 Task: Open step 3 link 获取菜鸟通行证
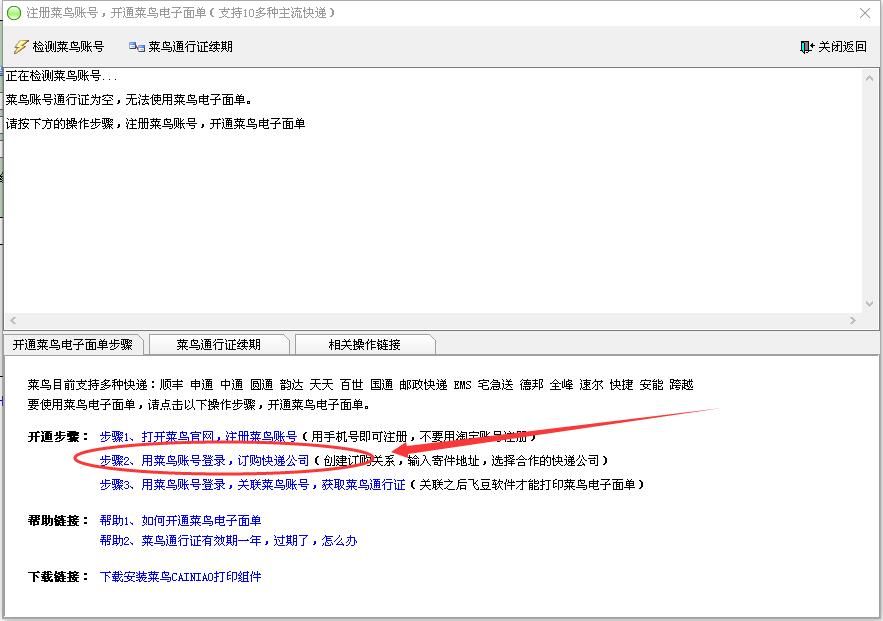pyautogui.click(x=252, y=484)
